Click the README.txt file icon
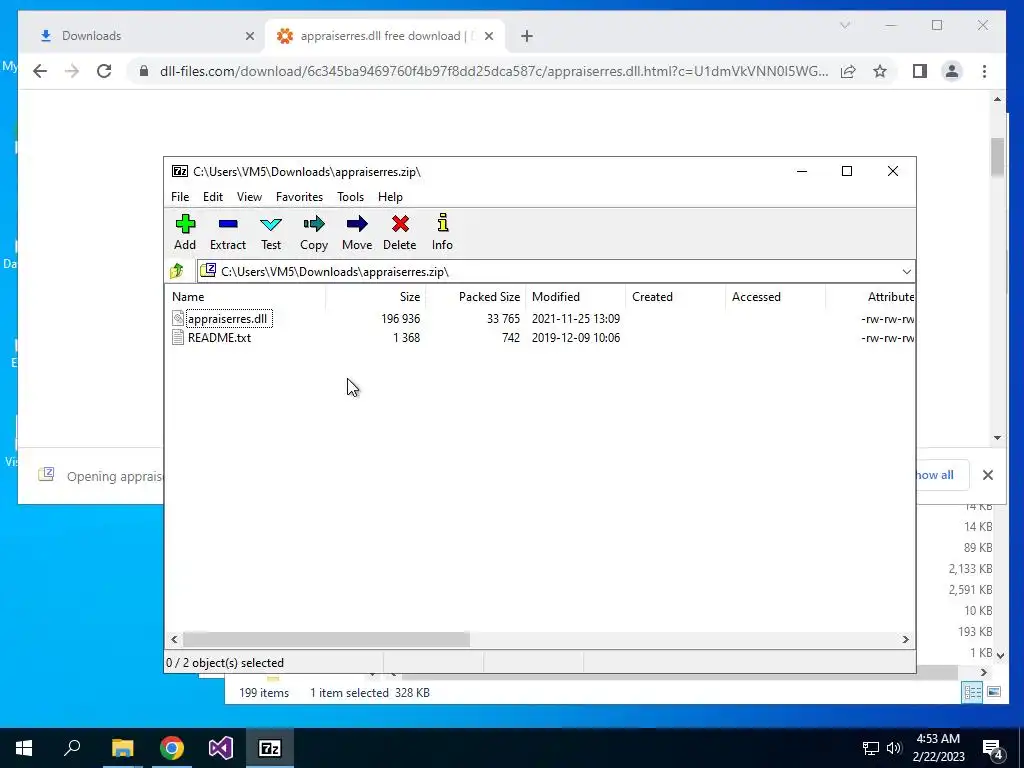The height and width of the screenshot is (768, 1024). [178, 338]
